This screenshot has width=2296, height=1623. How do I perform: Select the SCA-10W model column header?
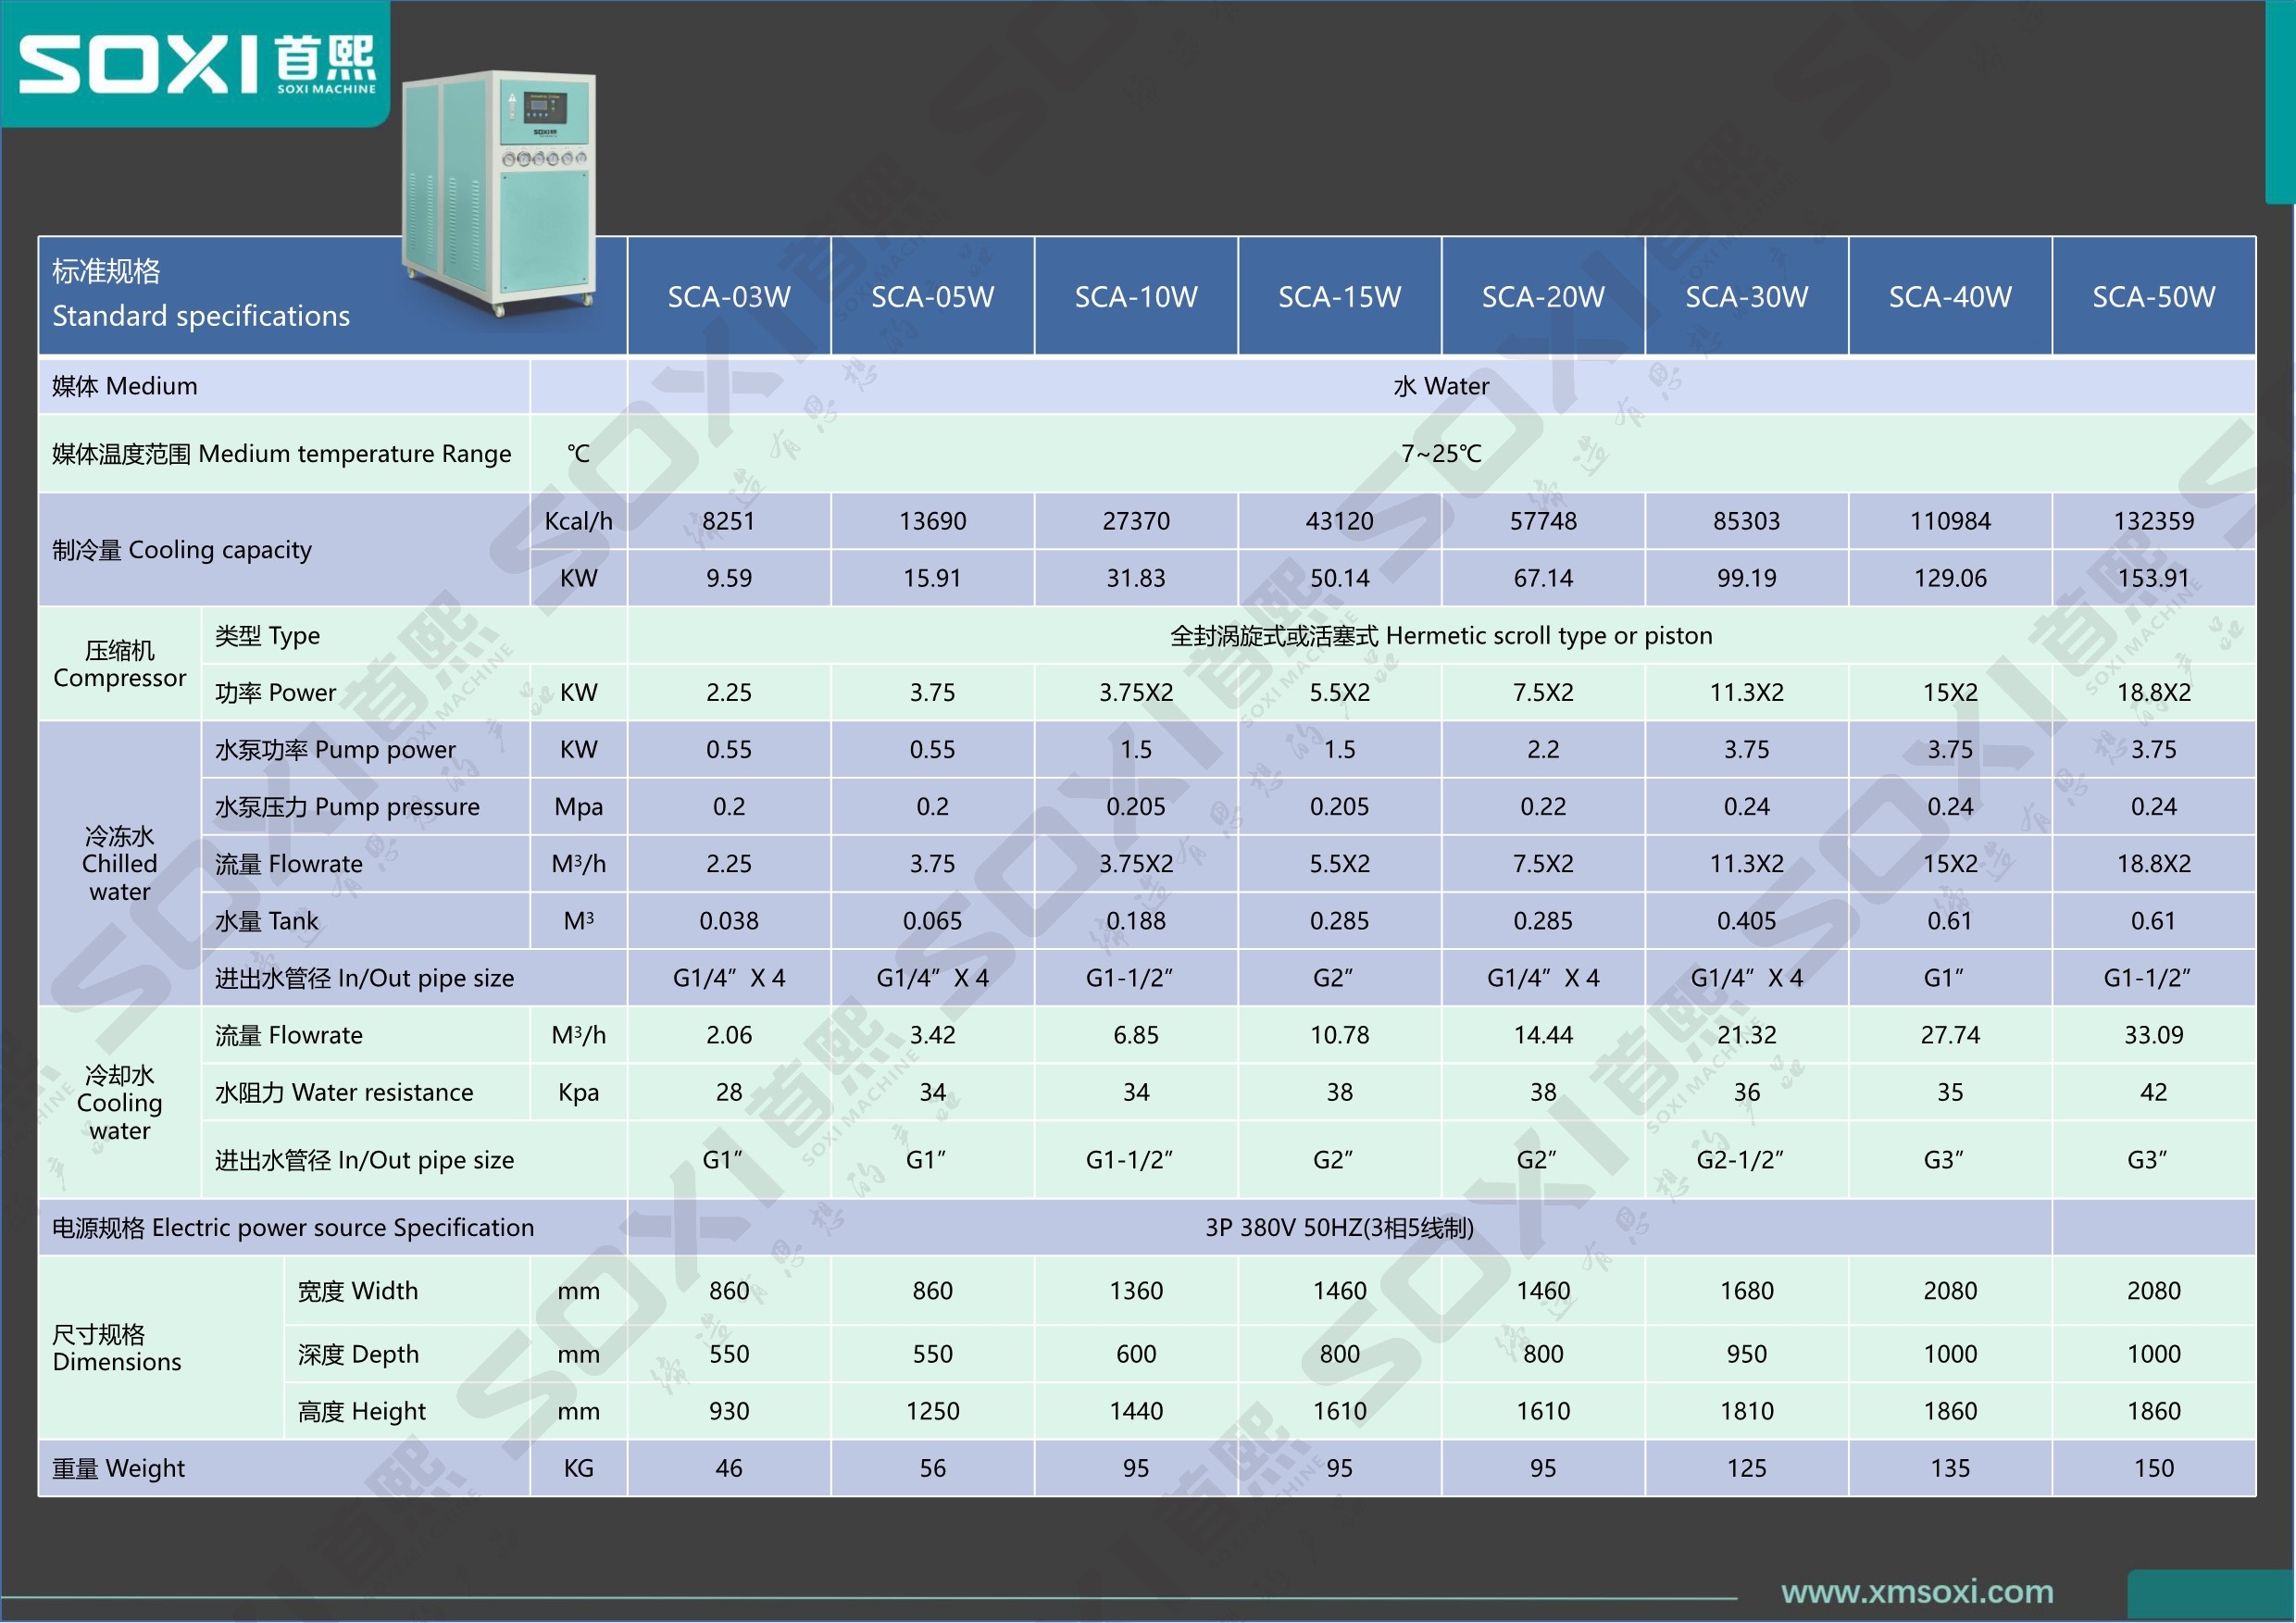pyautogui.click(x=1136, y=297)
